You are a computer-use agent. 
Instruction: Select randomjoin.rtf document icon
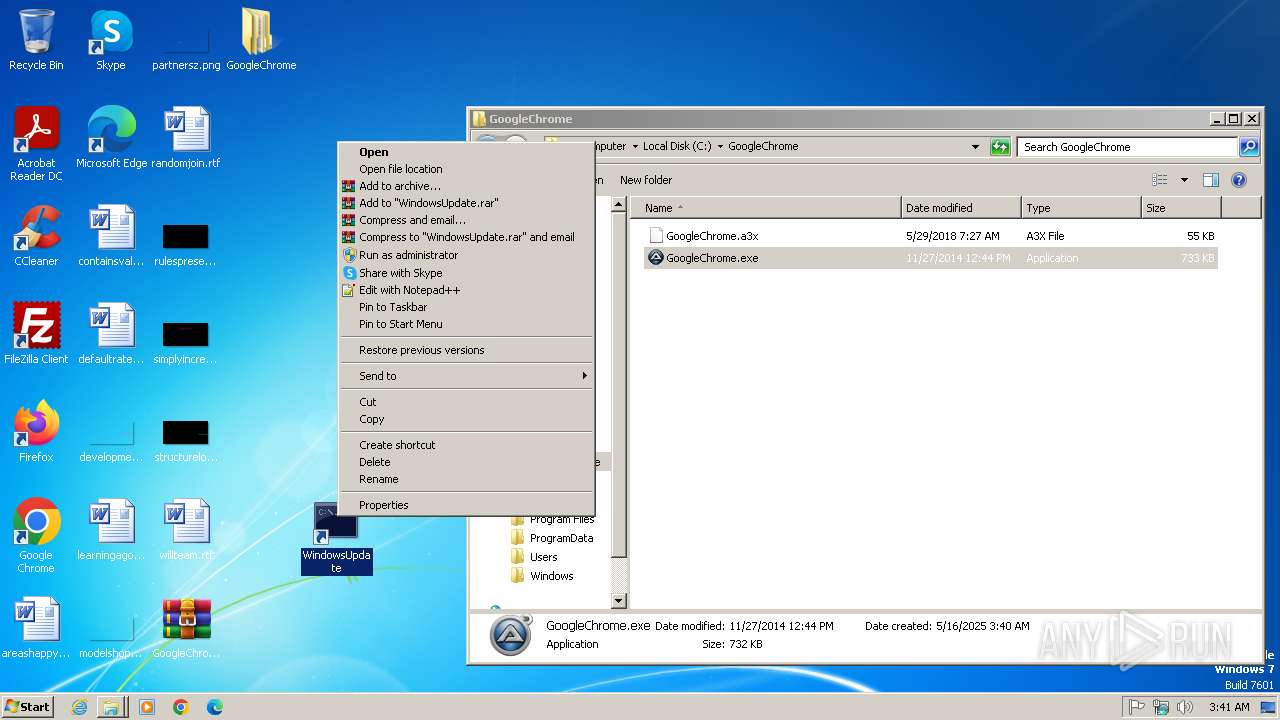tap(186, 138)
